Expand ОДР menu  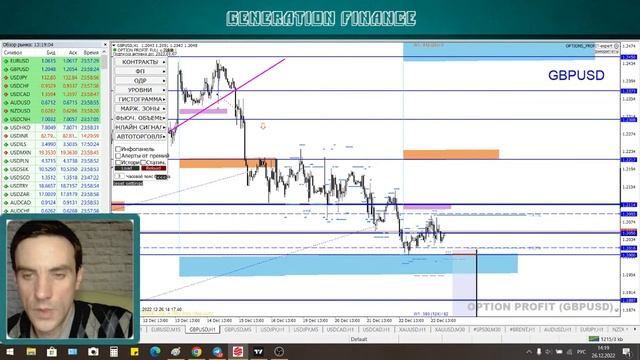click(x=140, y=80)
